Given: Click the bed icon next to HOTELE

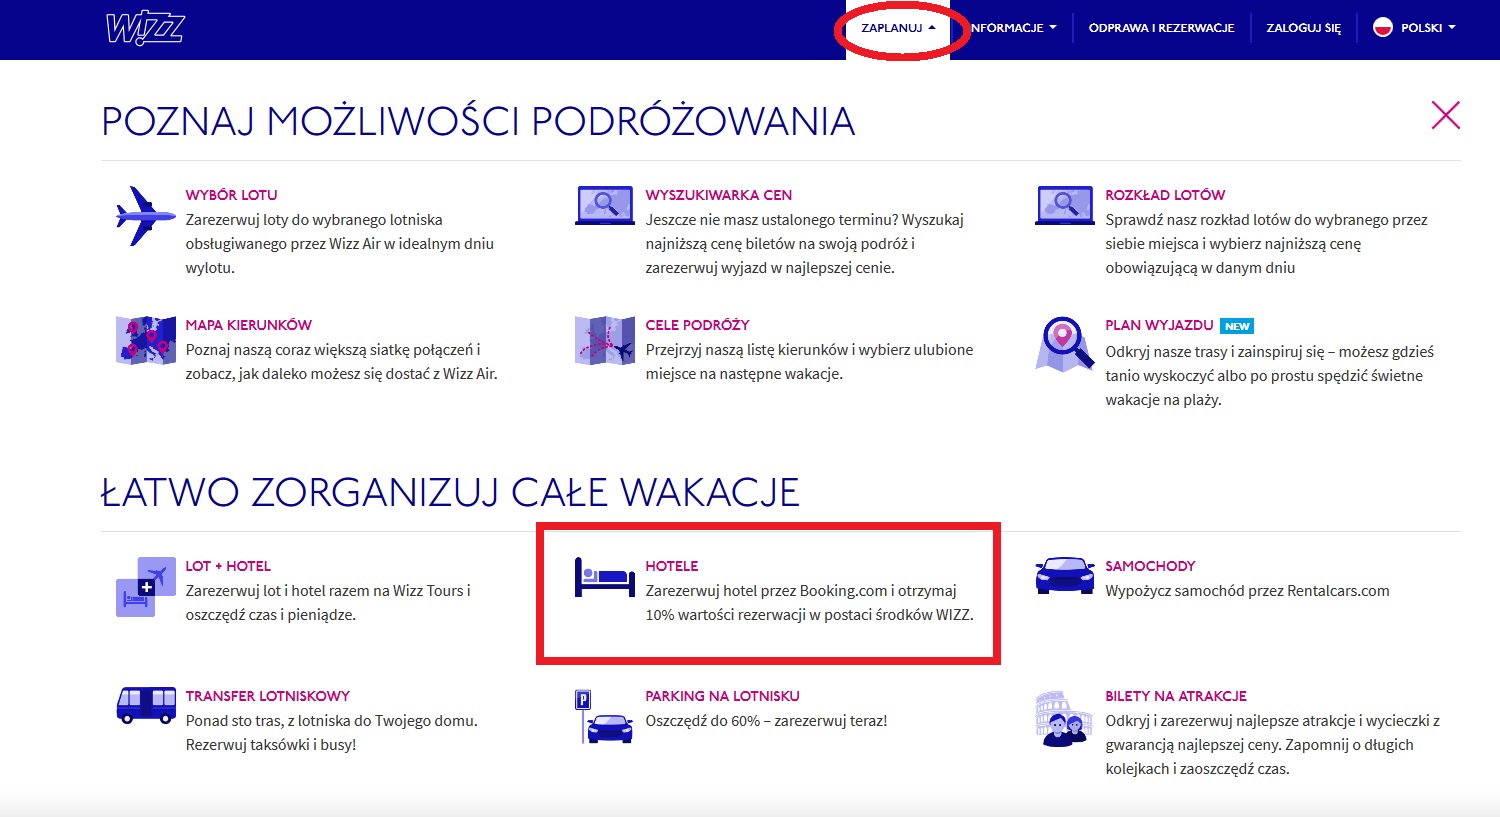Looking at the screenshot, I should click(x=604, y=578).
